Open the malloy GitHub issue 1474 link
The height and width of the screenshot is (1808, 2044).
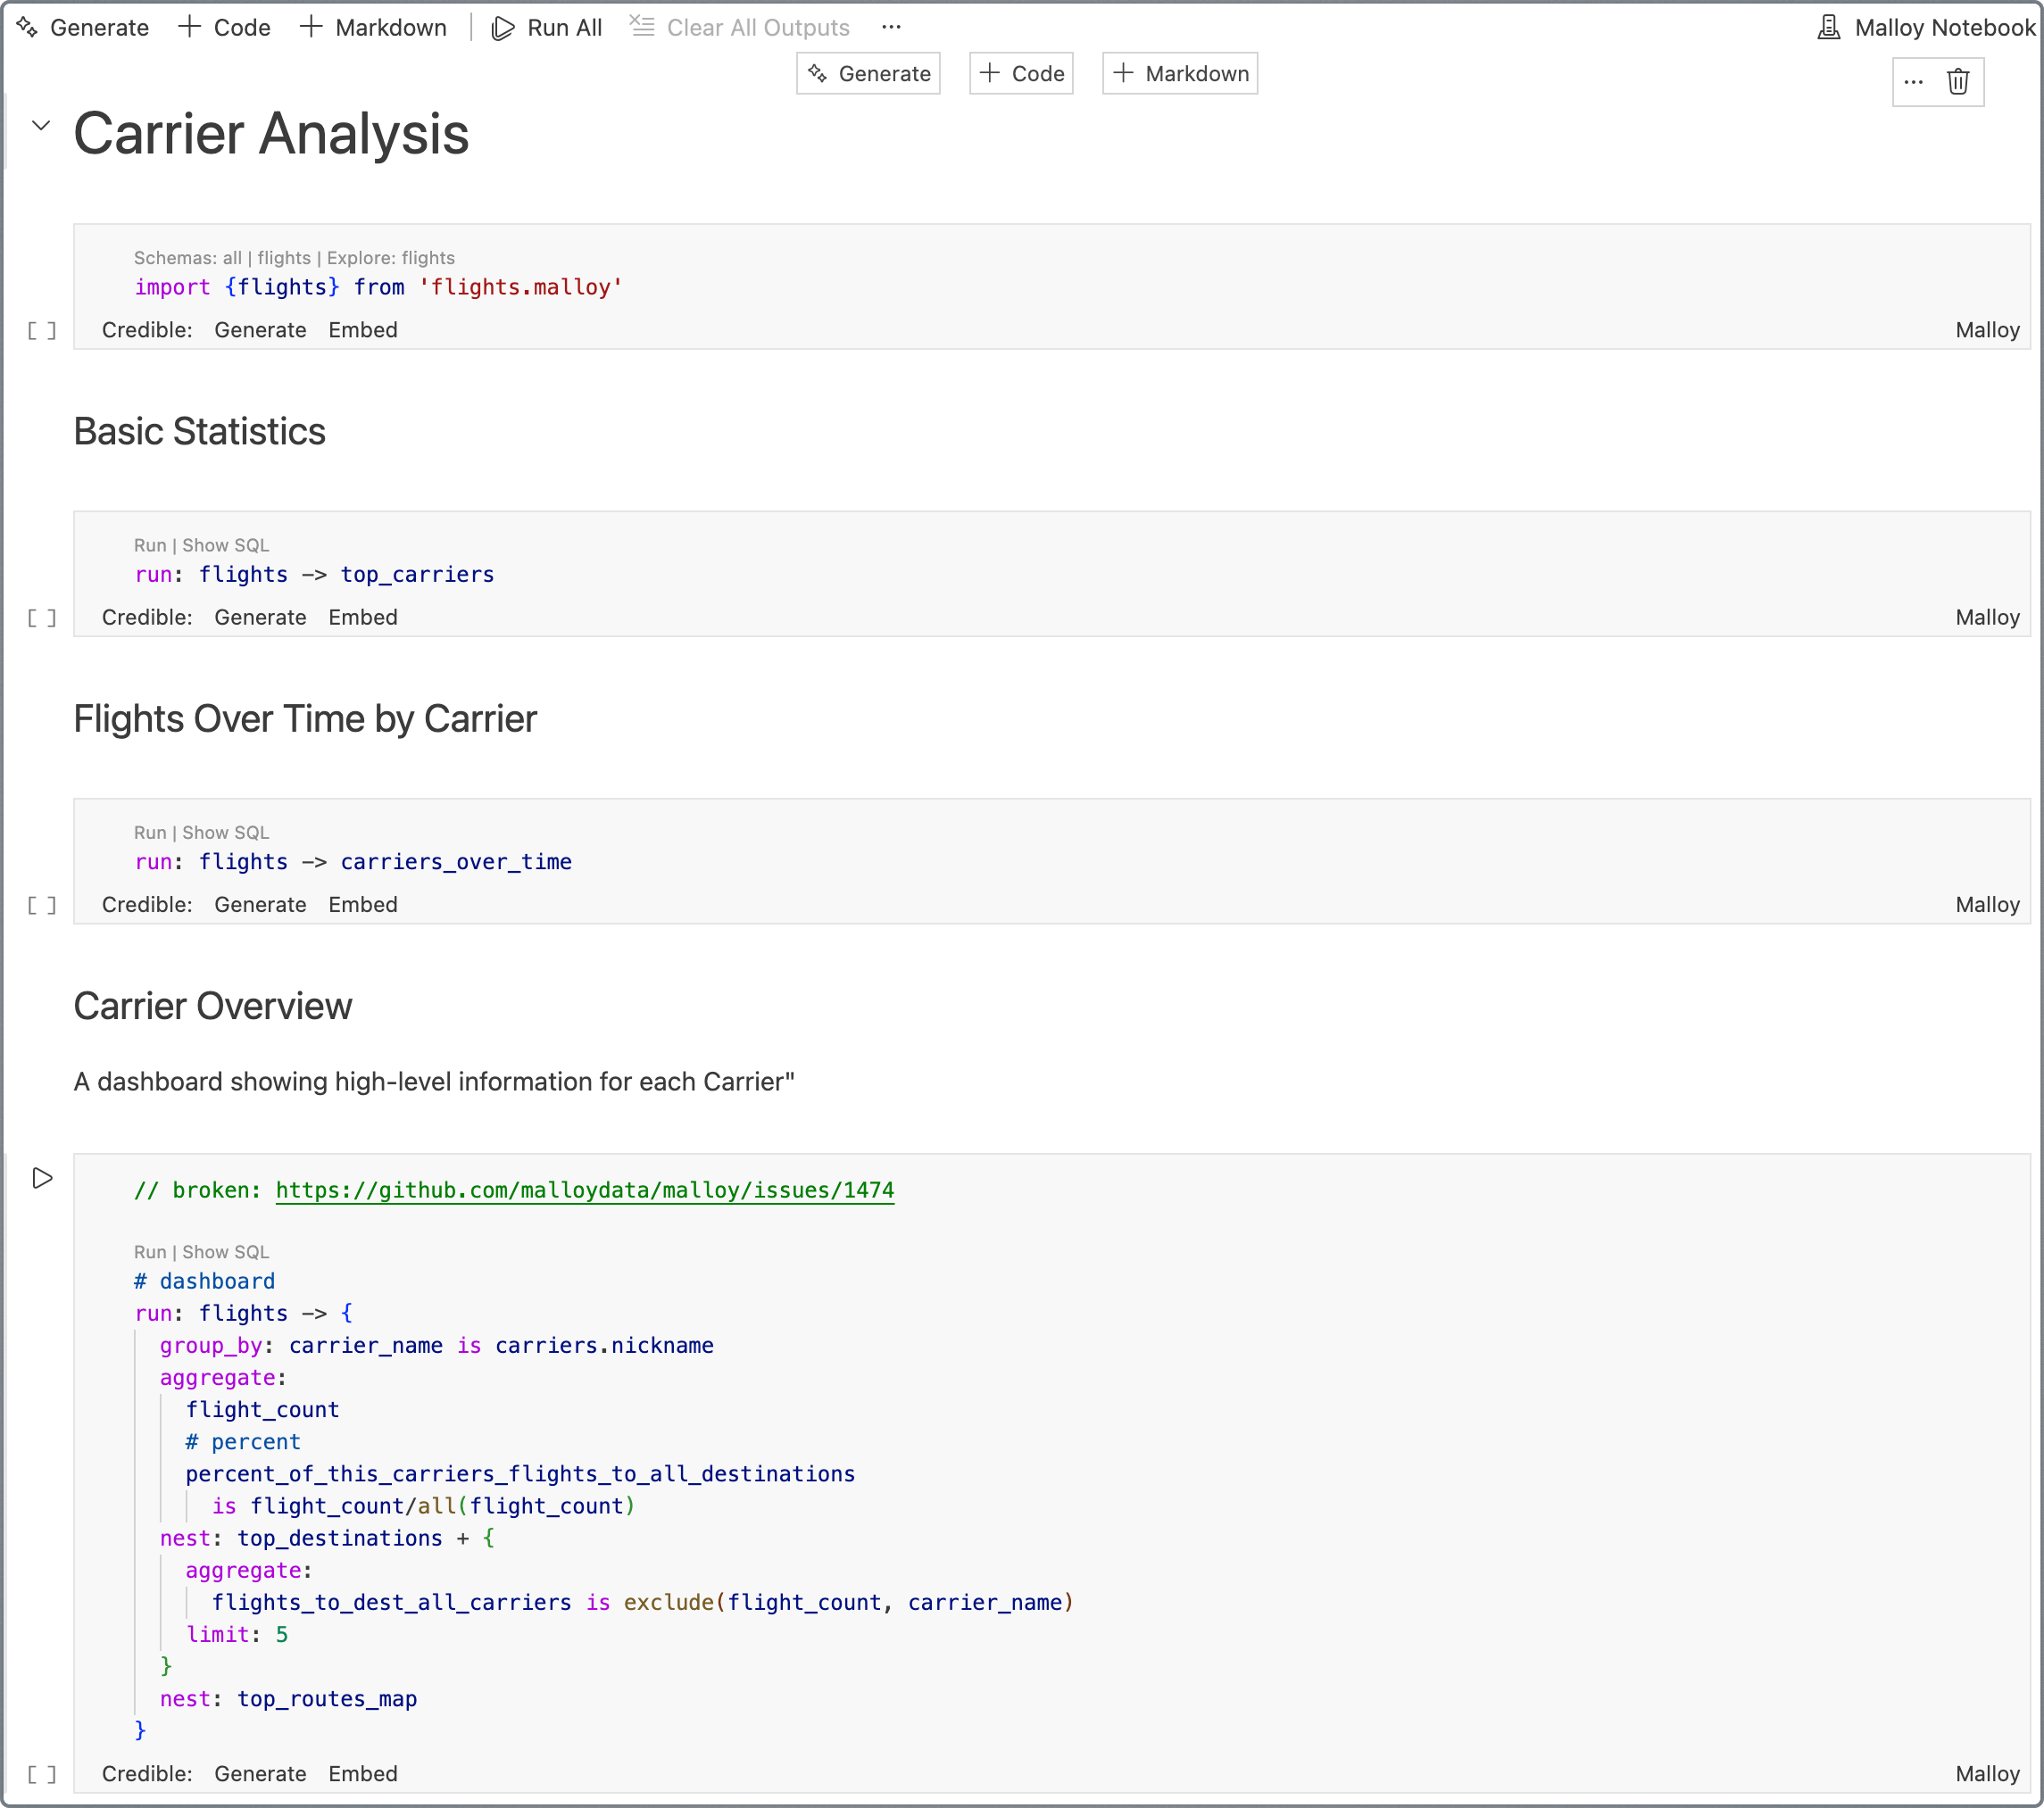click(x=584, y=1190)
